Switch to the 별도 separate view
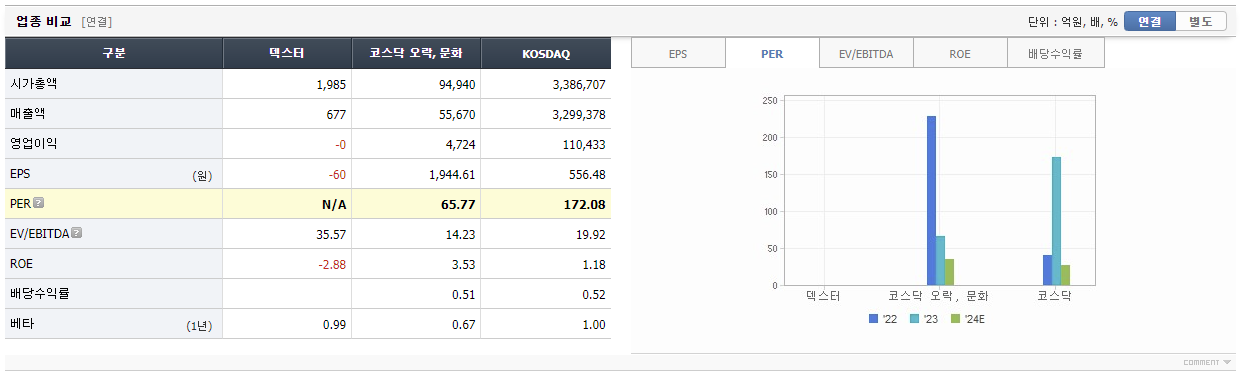1246x381 pixels. pyautogui.click(x=1201, y=21)
